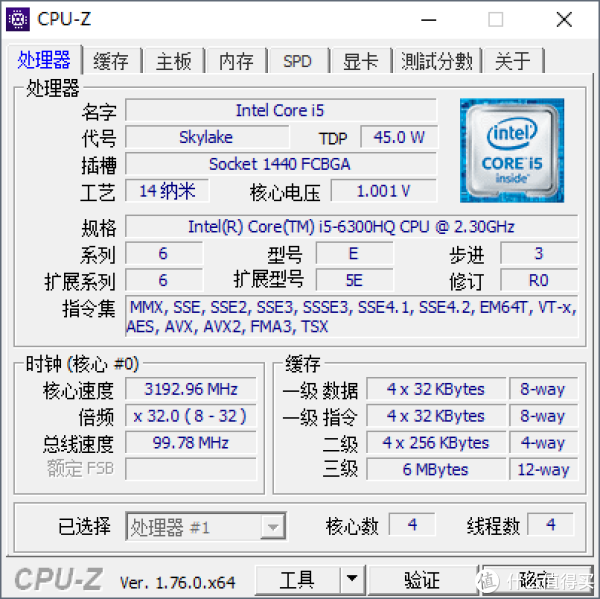Show the 关于 tab

[513, 61]
